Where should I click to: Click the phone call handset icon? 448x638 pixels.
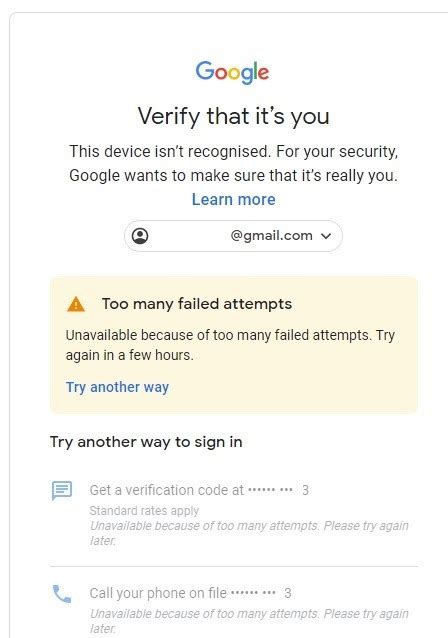(62, 594)
